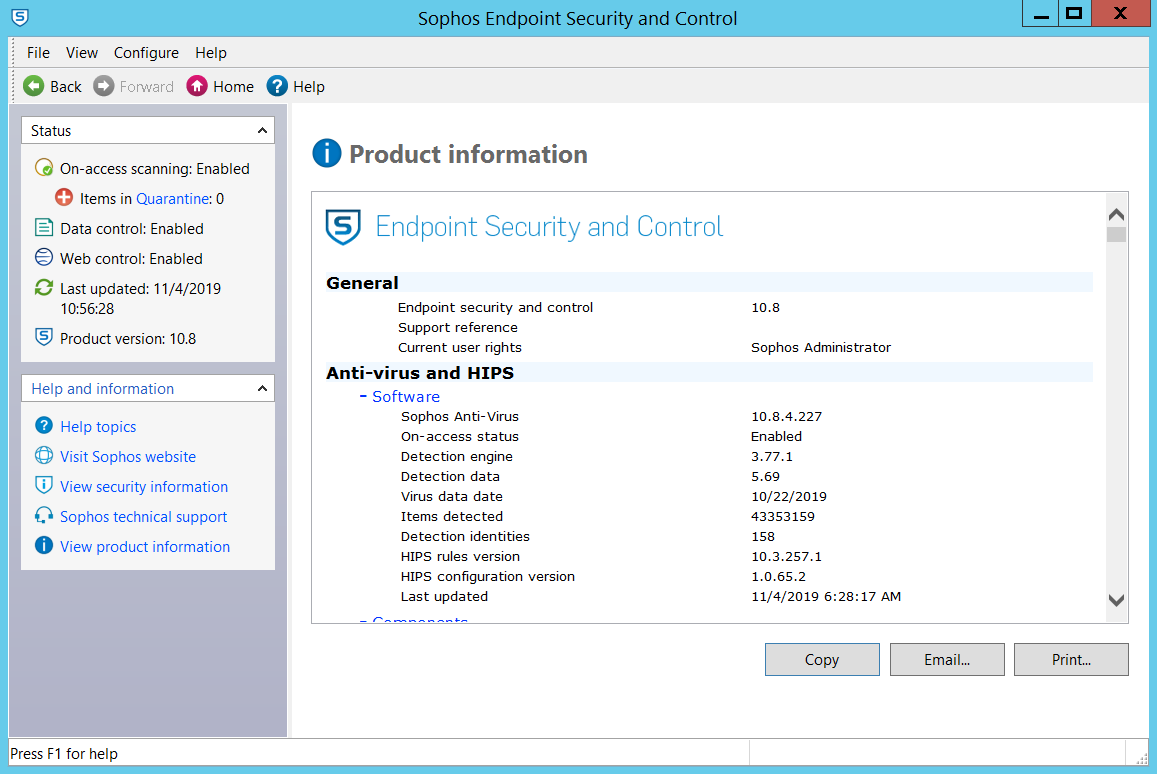
Task: Click the Data control status icon
Action: [x=42, y=228]
